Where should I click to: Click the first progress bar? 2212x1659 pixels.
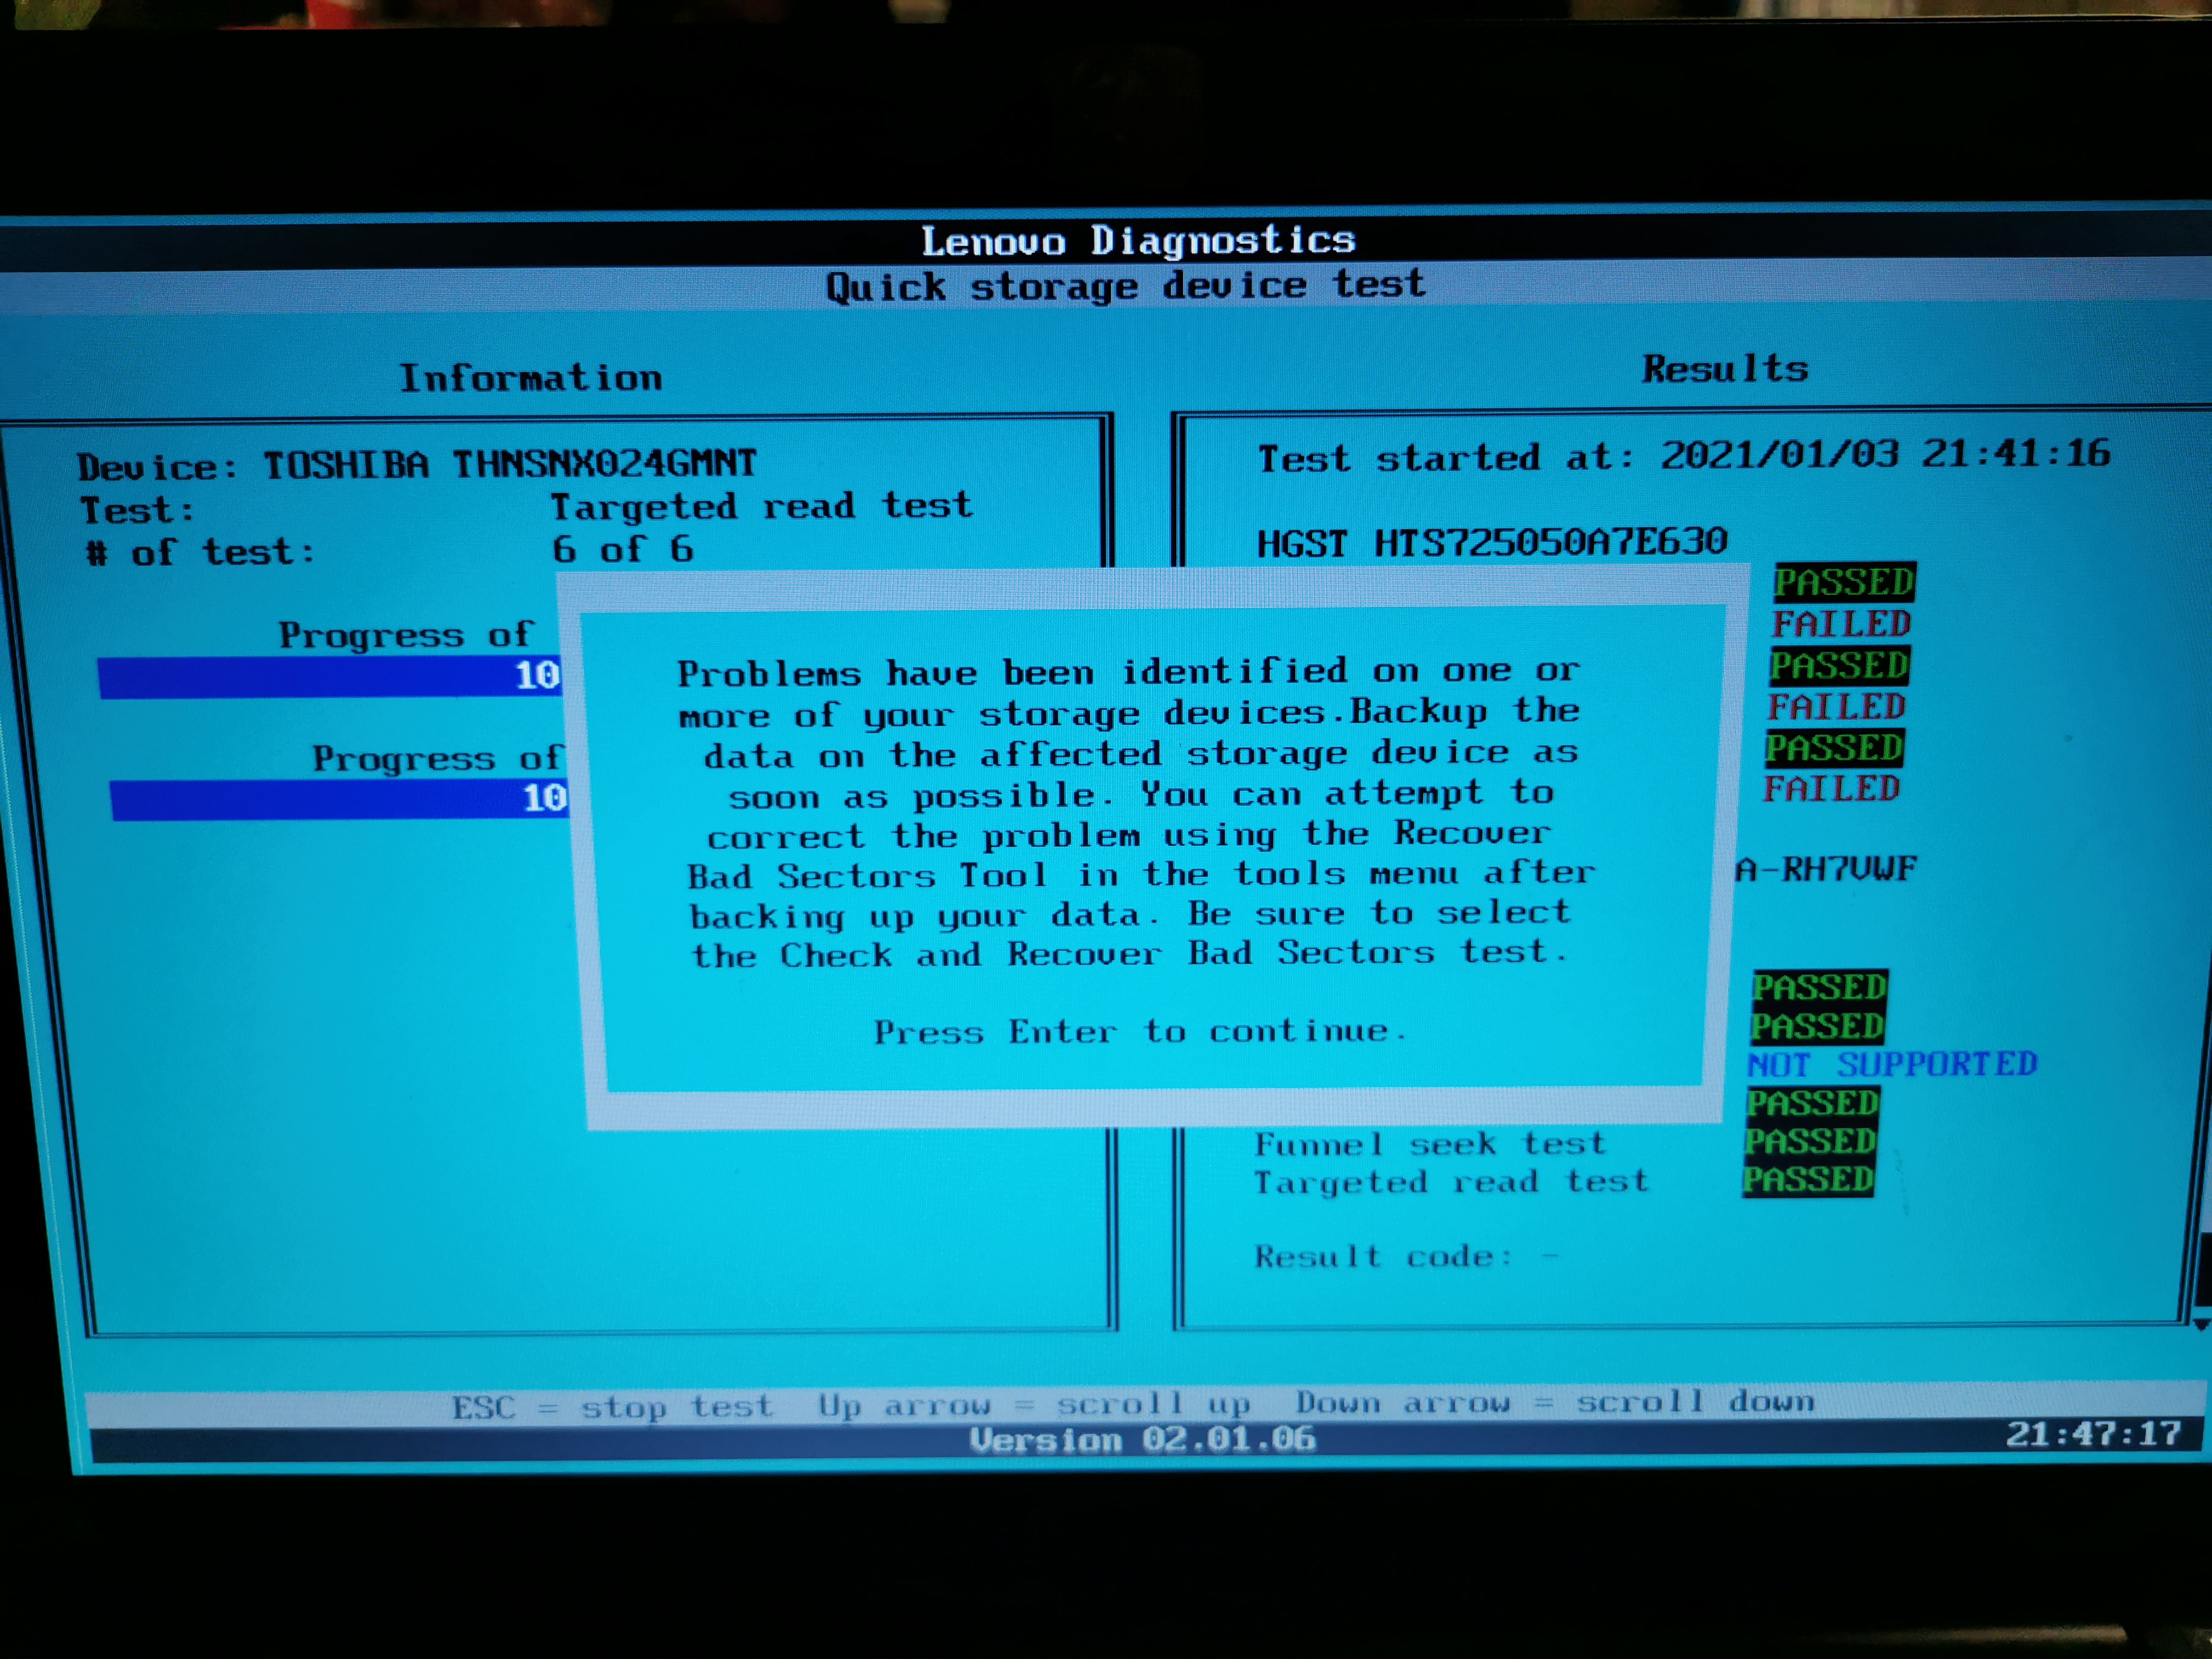tap(330, 677)
